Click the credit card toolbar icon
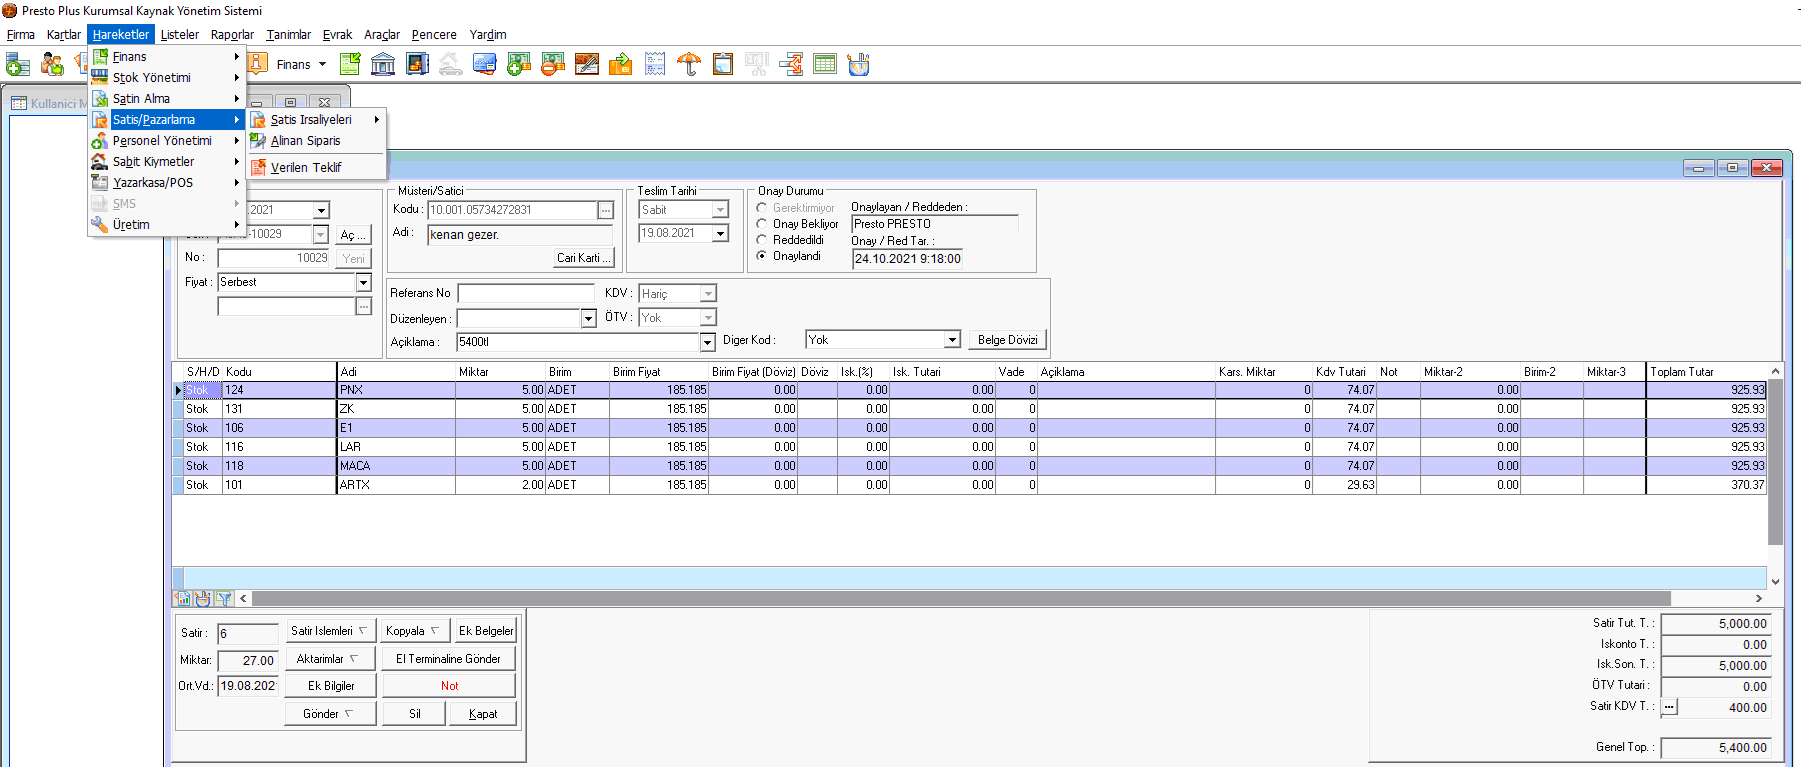1801x767 pixels. [485, 65]
